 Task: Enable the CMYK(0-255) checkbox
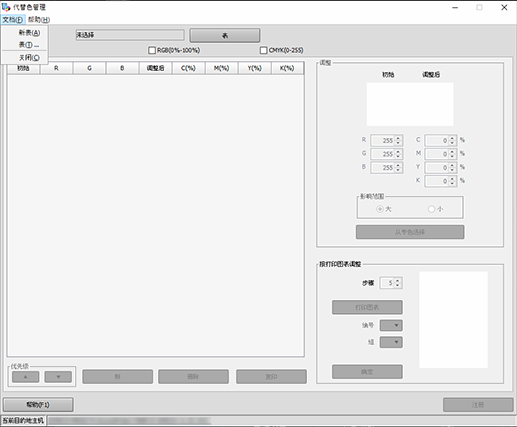(263, 50)
